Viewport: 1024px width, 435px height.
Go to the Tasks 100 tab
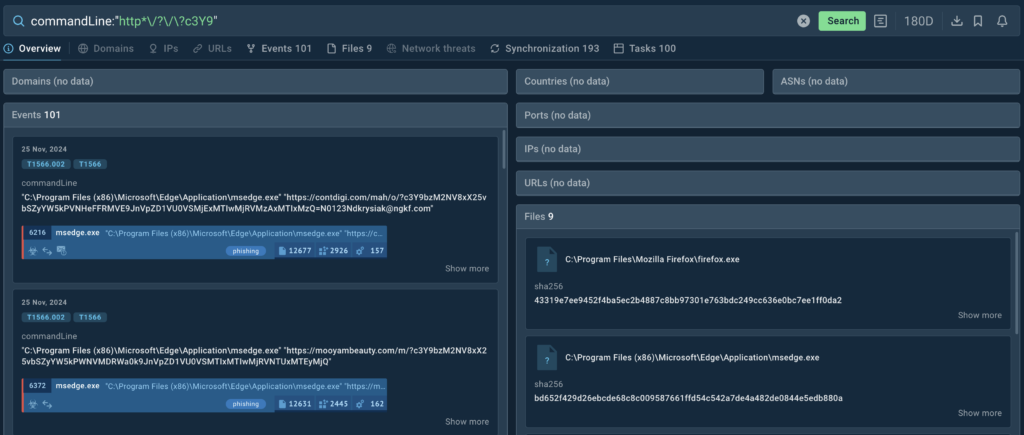[645, 48]
